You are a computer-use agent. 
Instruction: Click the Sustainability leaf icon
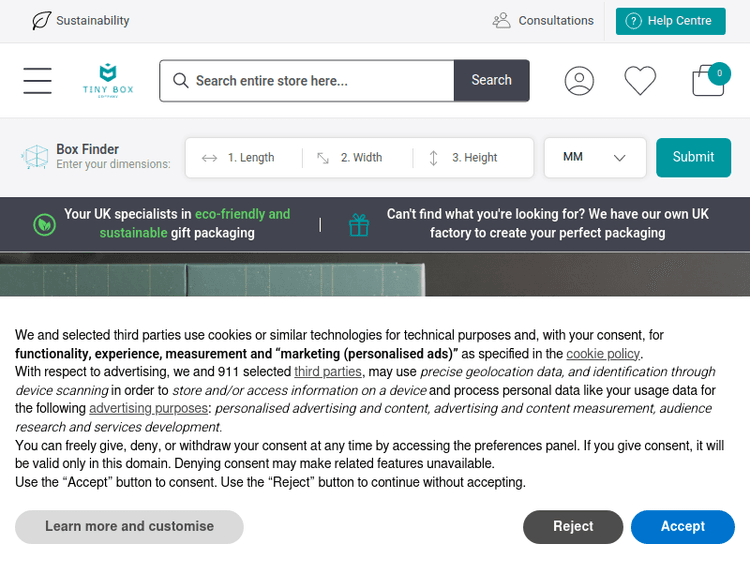pos(41,20)
